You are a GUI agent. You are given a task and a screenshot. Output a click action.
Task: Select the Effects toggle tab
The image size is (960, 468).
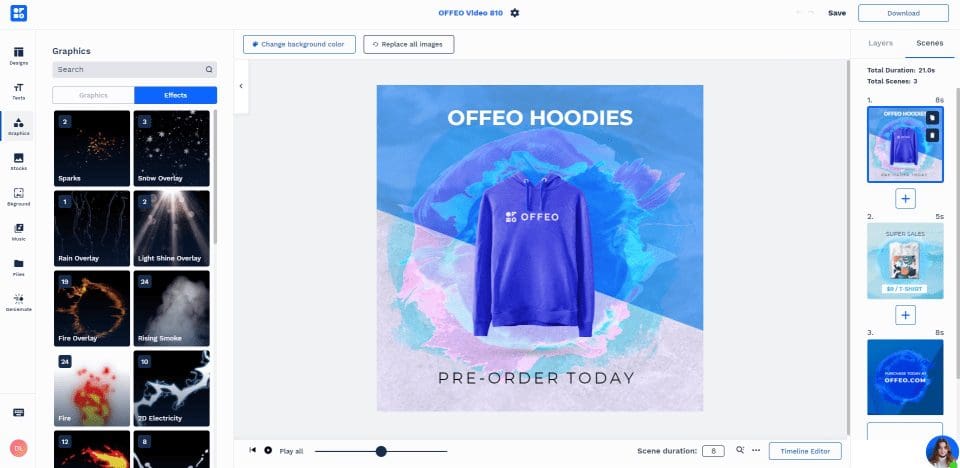(176, 95)
